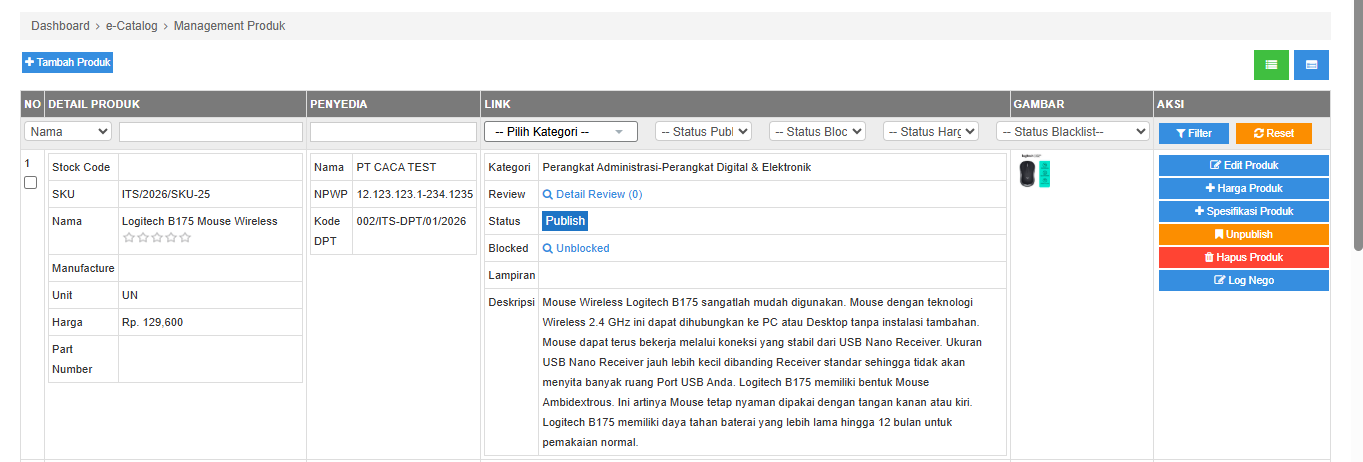Open the Detail Review (0) link

pos(592,194)
